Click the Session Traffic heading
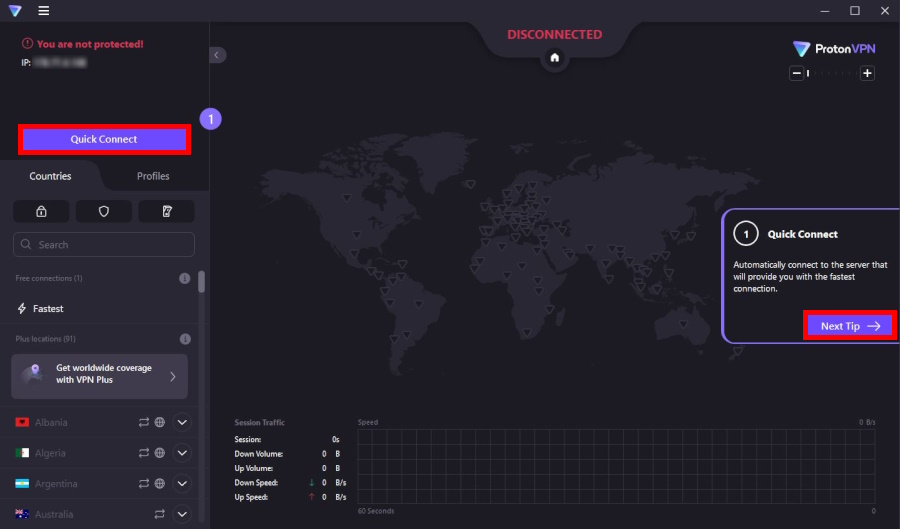900x529 pixels. [x=259, y=422]
